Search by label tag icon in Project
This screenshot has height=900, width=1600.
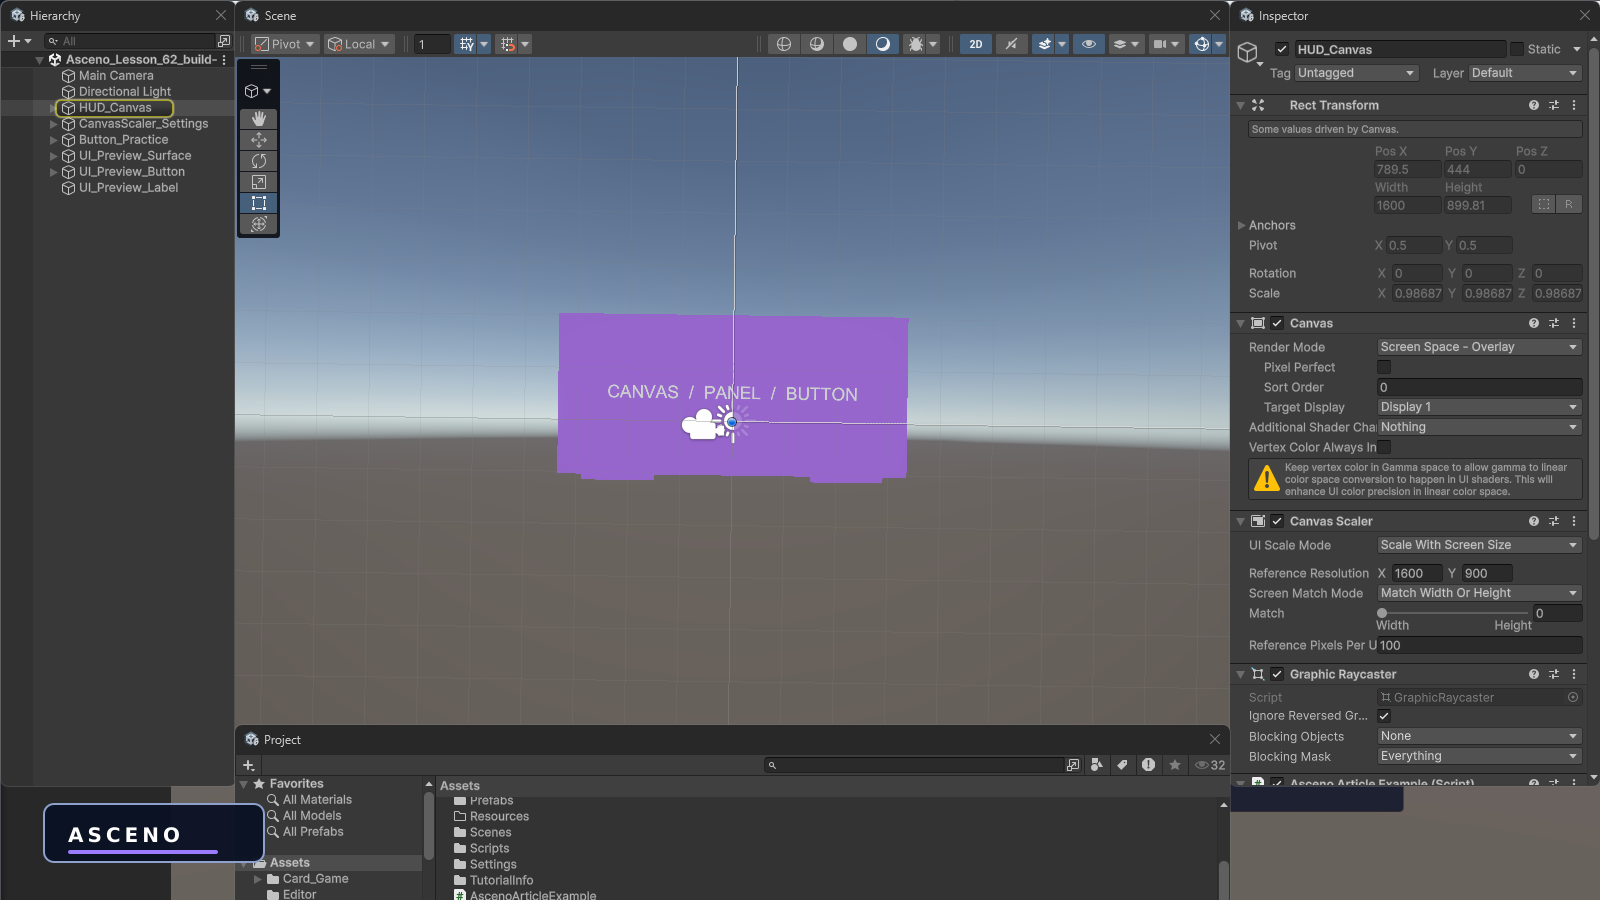(x=1122, y=765)
